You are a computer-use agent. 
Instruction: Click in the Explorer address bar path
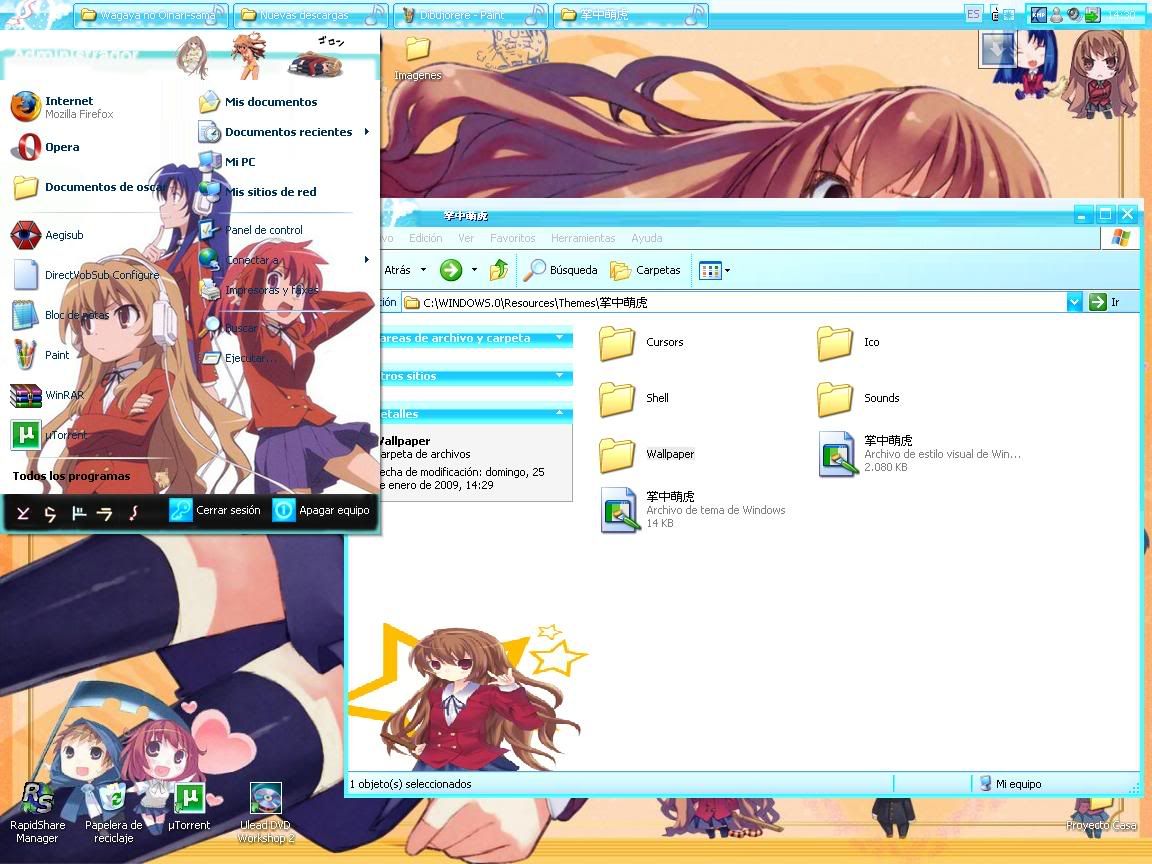[x=733, y=302]
